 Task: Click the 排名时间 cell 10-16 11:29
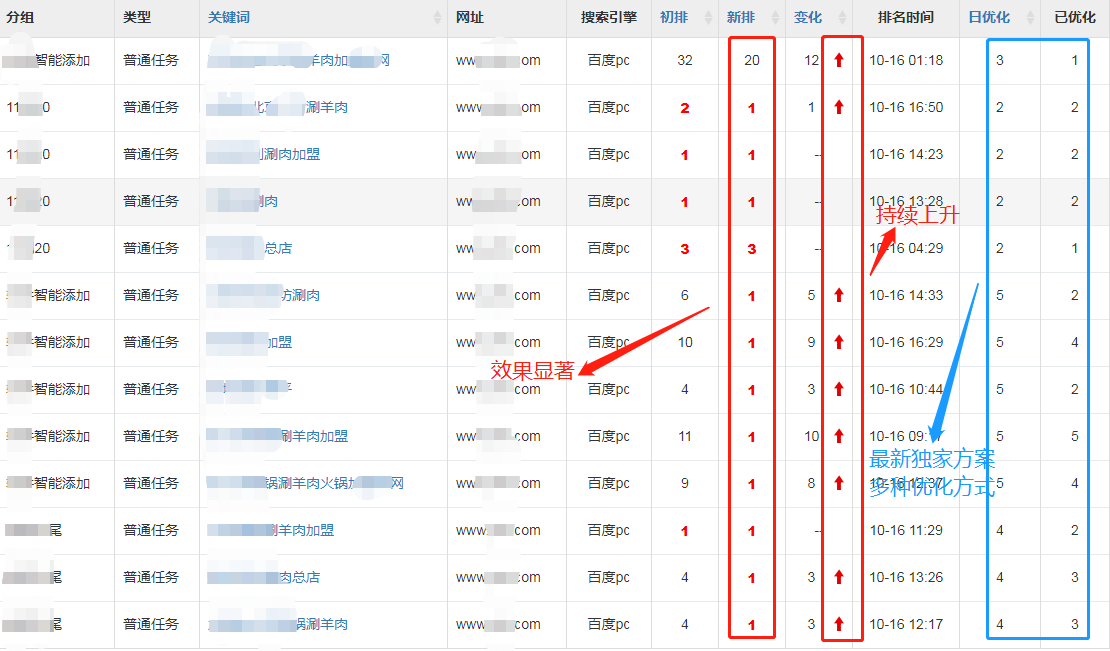(906, 530)
